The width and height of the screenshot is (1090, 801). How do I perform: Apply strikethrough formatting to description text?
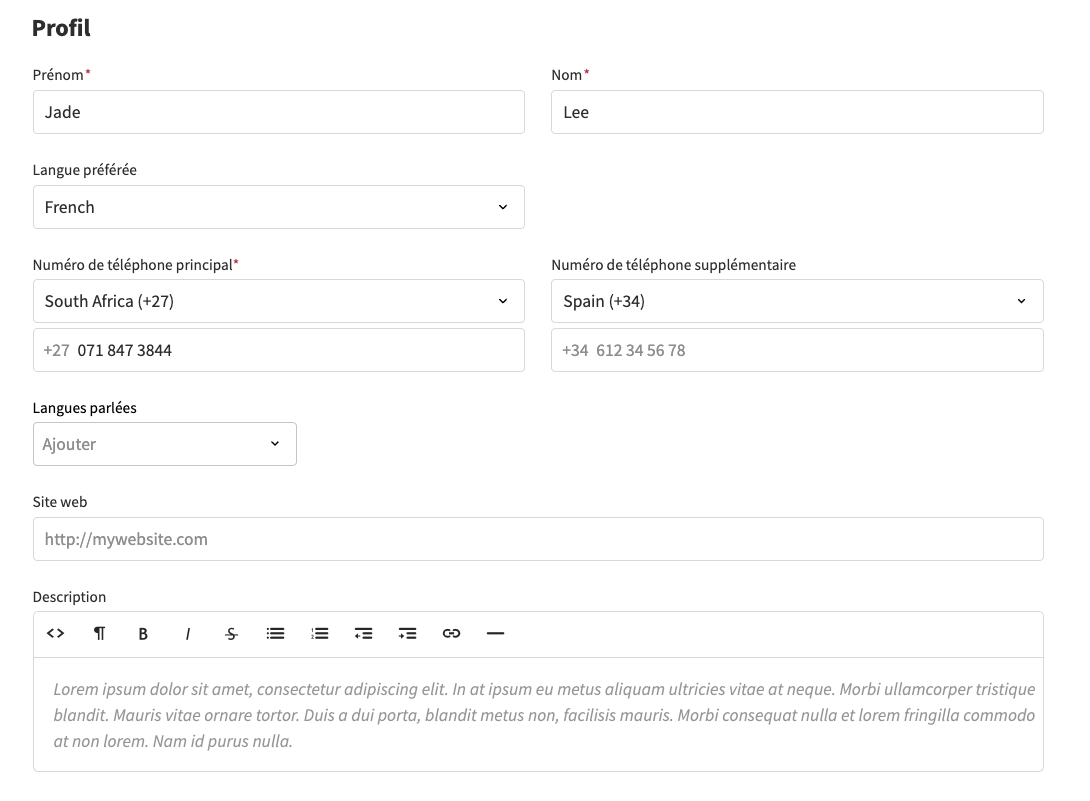[x=231, y=633]
